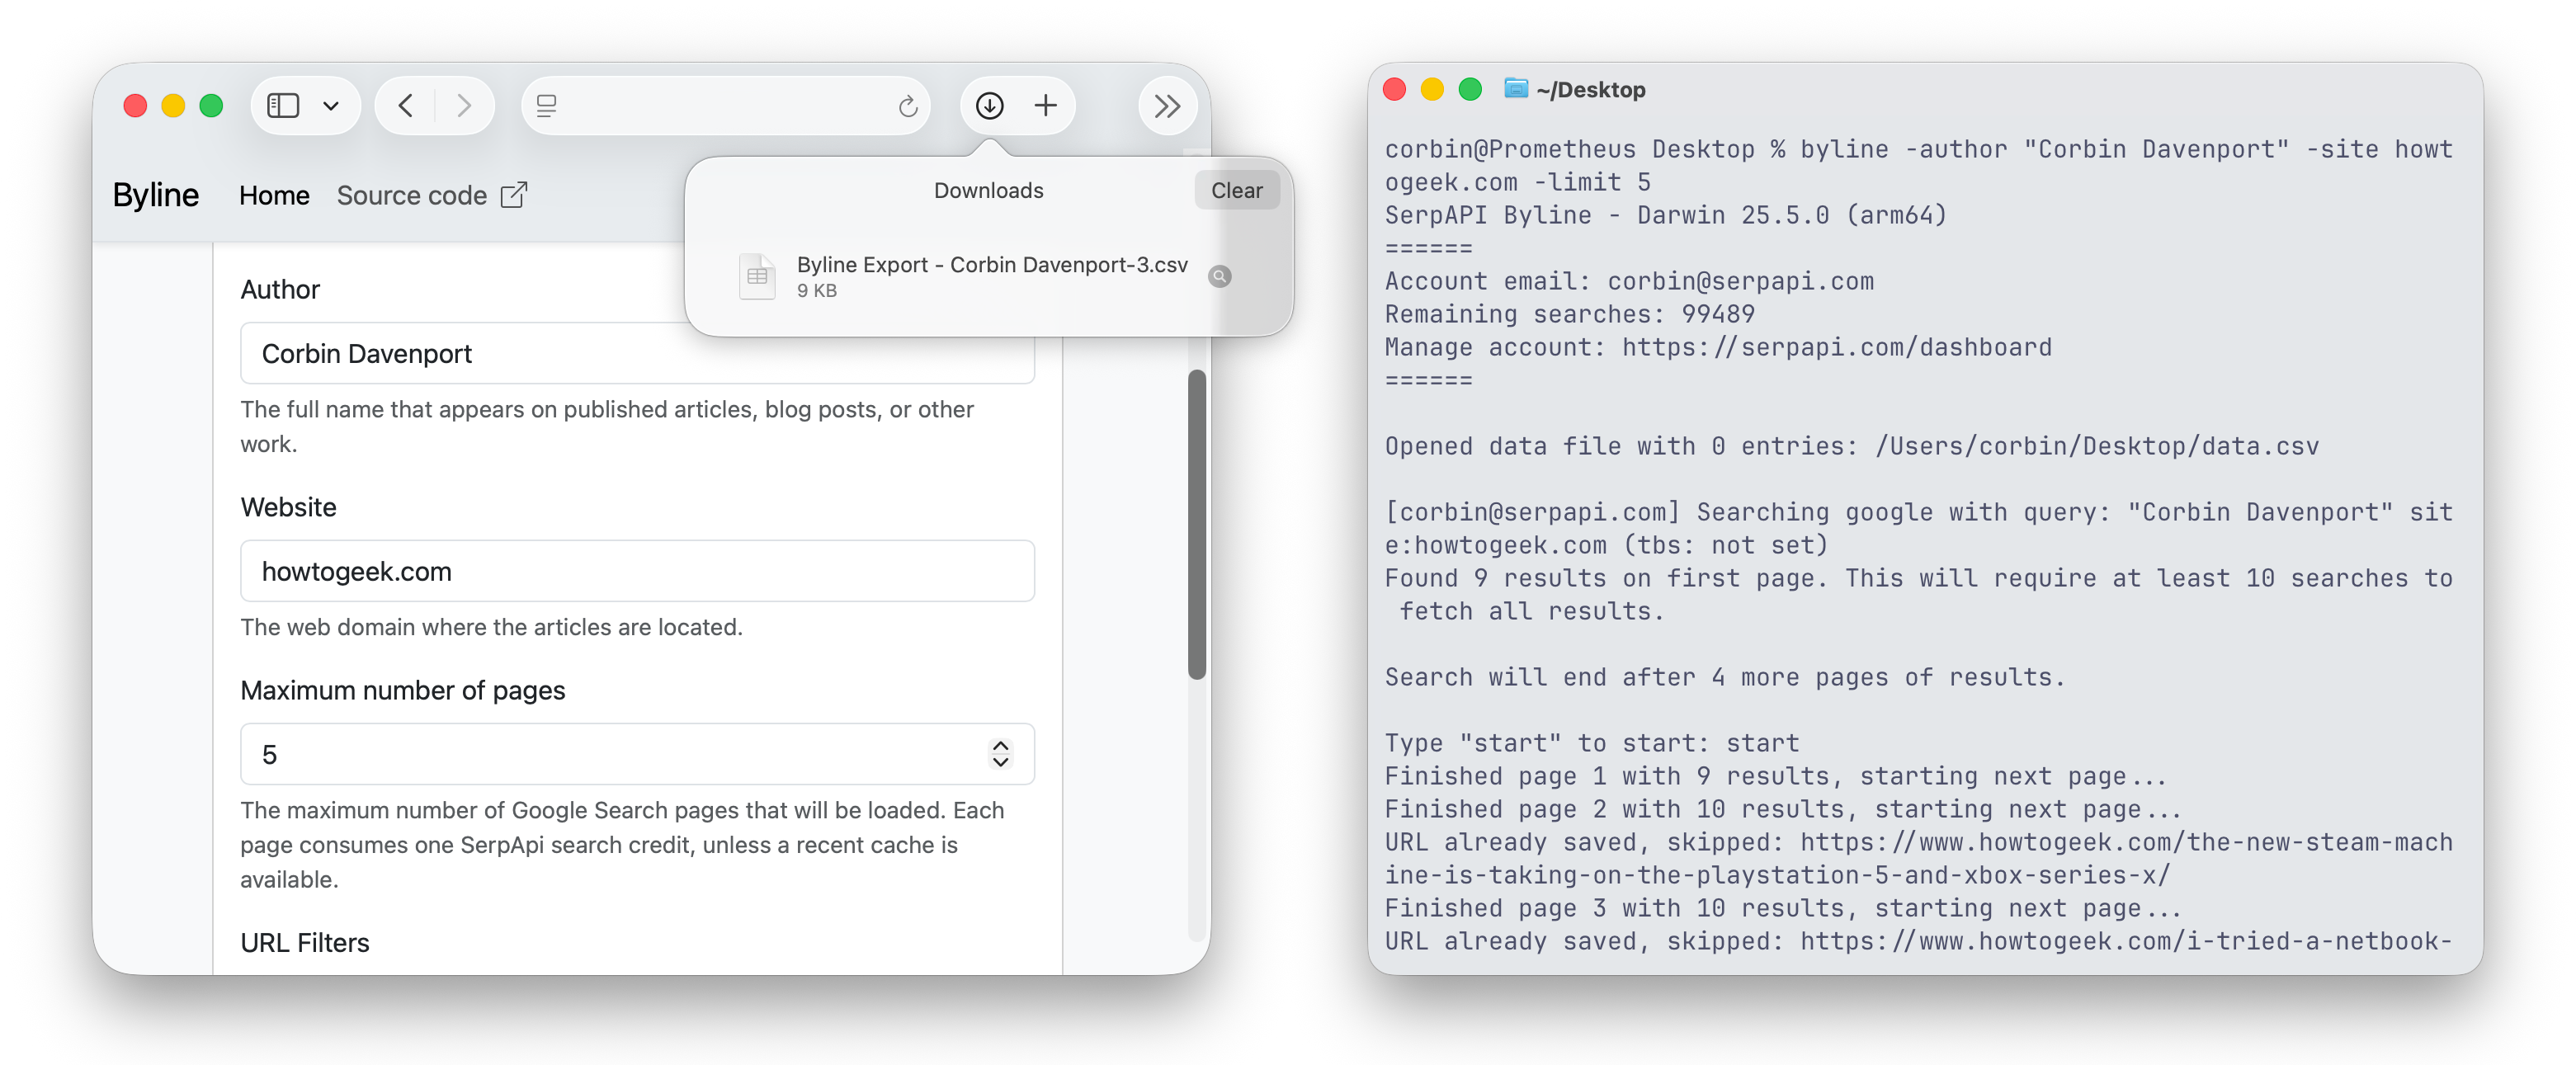Screen dimensions: 2576x1065
Task: Click 'Search will end after 4 more pages' line
Action: [x=1725, y=678]
